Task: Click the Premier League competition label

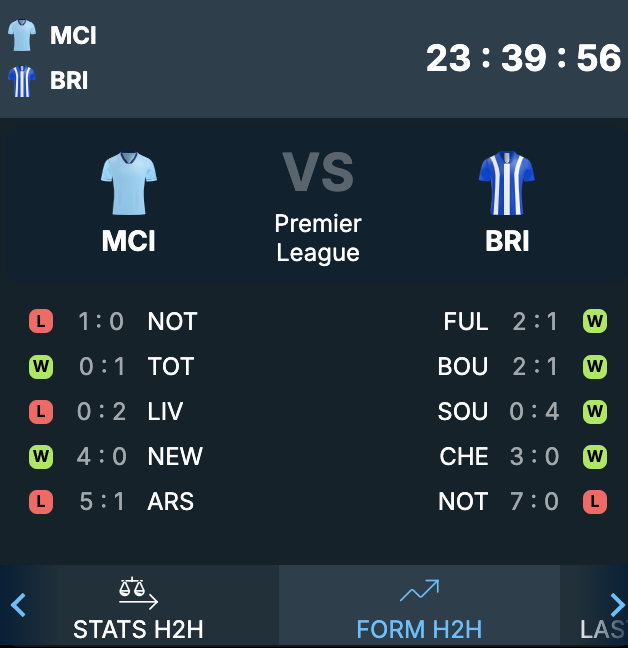Action: click(x=318, y=238)
